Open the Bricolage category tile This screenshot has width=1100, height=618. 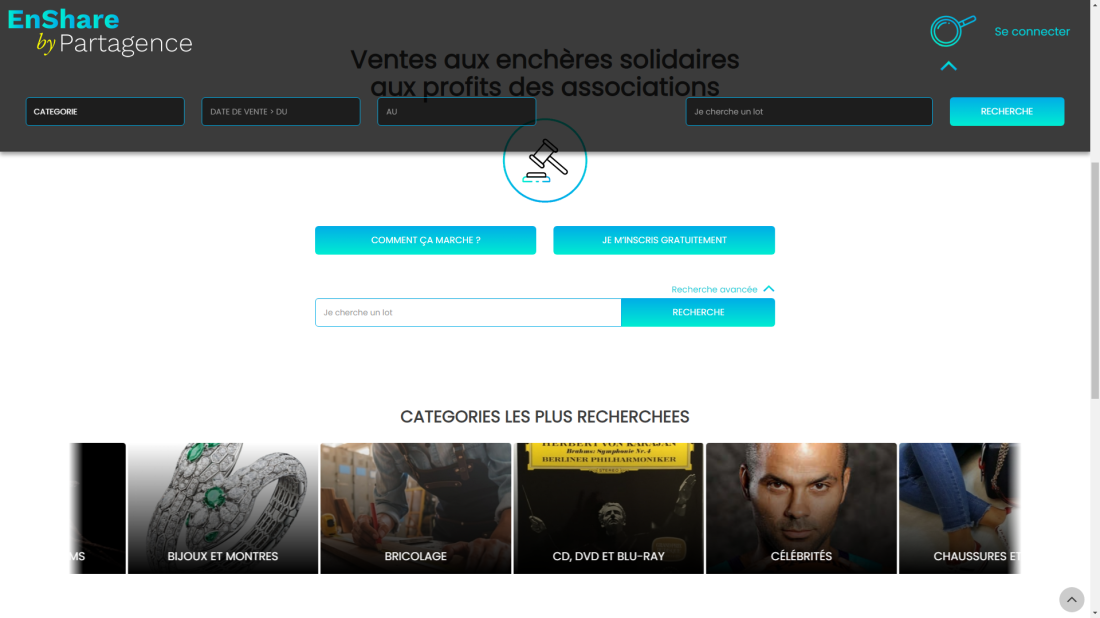click(x=415, y=508)
